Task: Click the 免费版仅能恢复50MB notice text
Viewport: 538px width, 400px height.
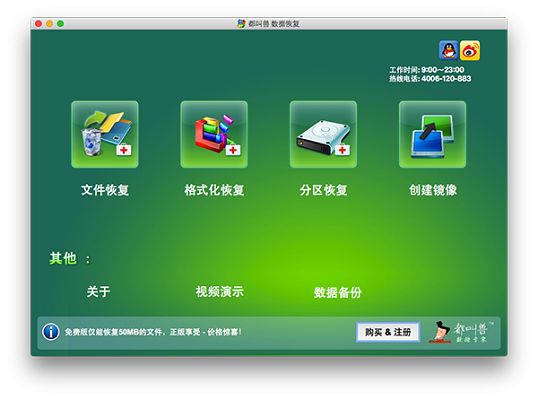Action: click(153, 332)
